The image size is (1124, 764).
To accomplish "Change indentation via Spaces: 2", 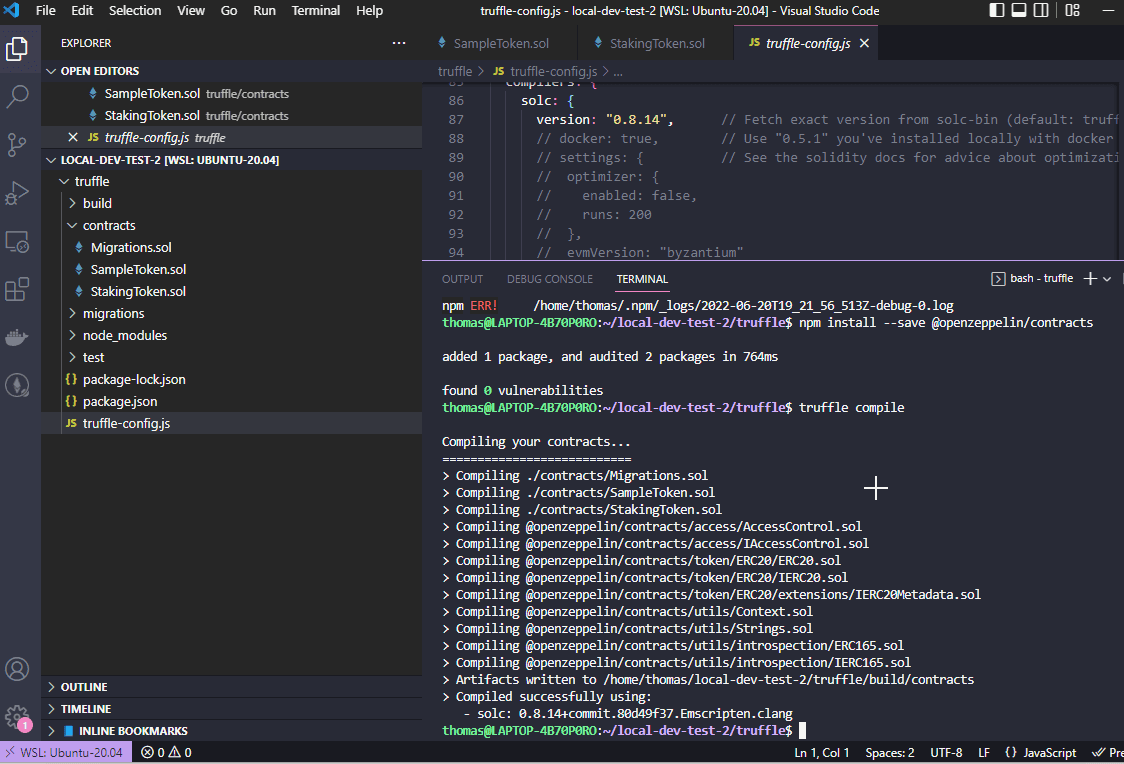I will (x=890, y=753).
